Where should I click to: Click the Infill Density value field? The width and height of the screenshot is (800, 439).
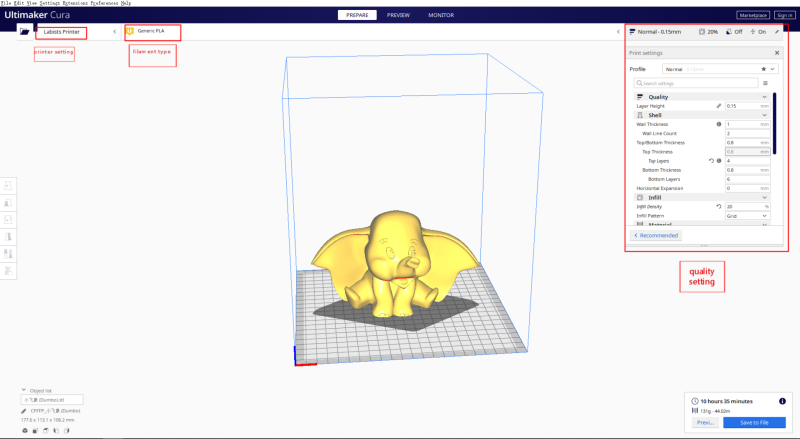coord(747,207)
